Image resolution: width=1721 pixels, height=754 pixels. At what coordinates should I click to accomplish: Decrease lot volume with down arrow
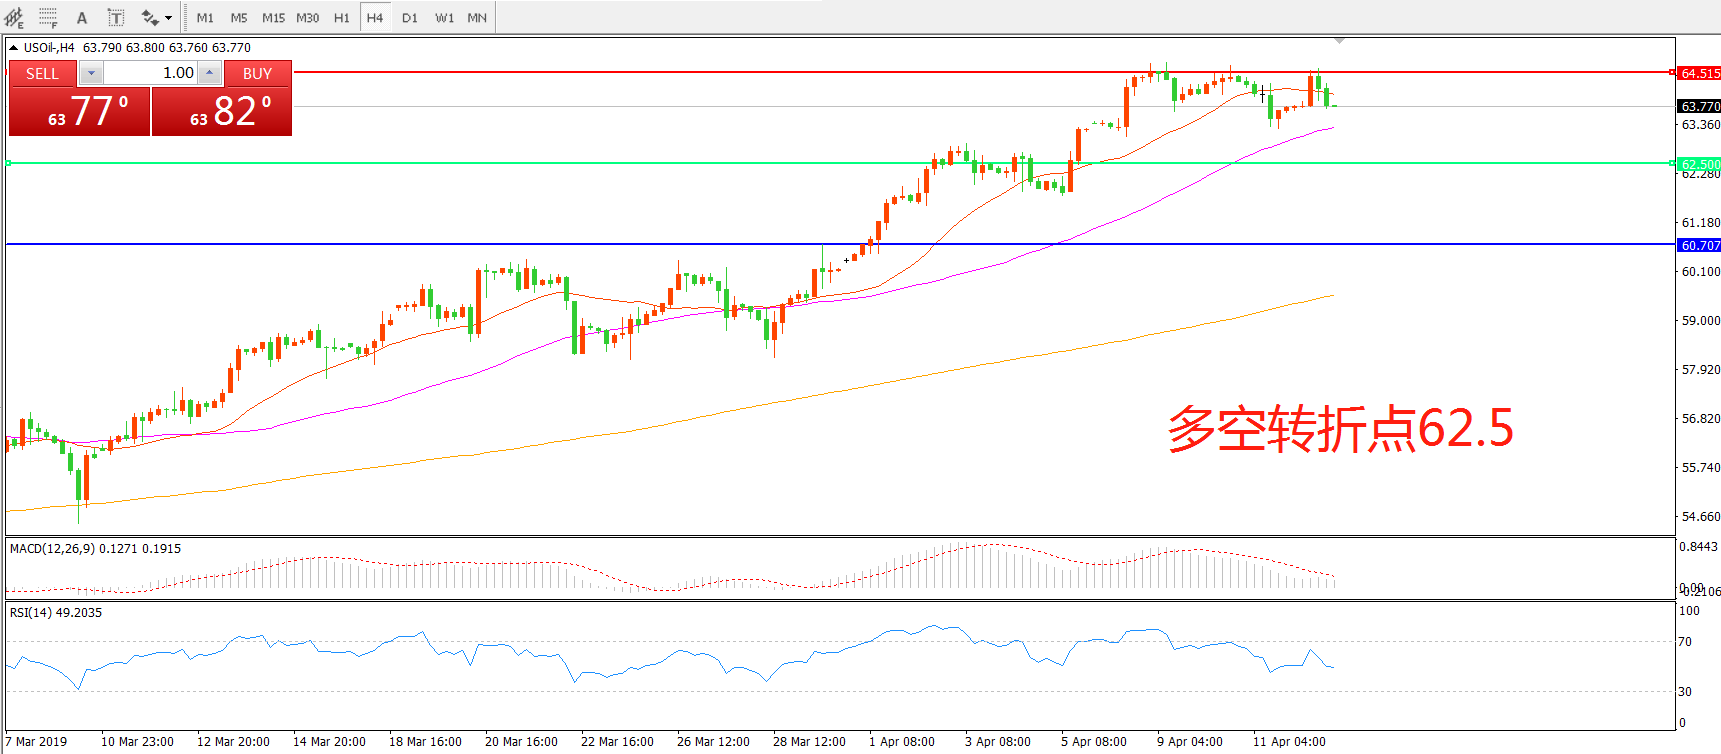point(91,73)
